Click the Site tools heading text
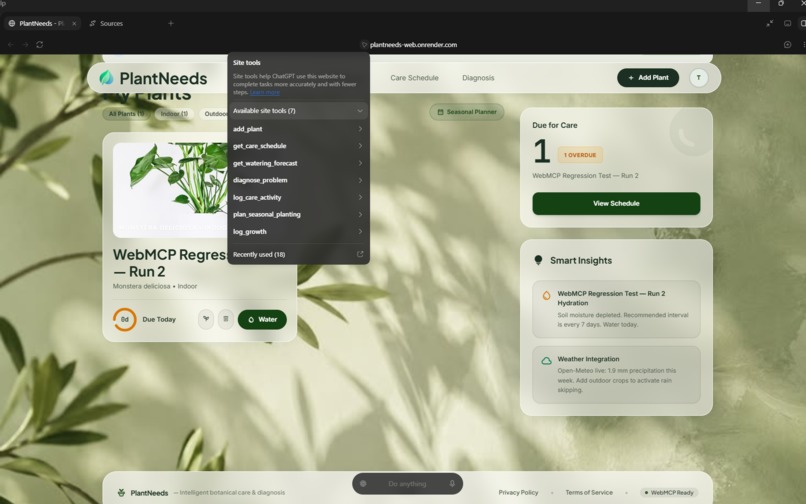Screen dimensions: 806x504 click(247, 62)
